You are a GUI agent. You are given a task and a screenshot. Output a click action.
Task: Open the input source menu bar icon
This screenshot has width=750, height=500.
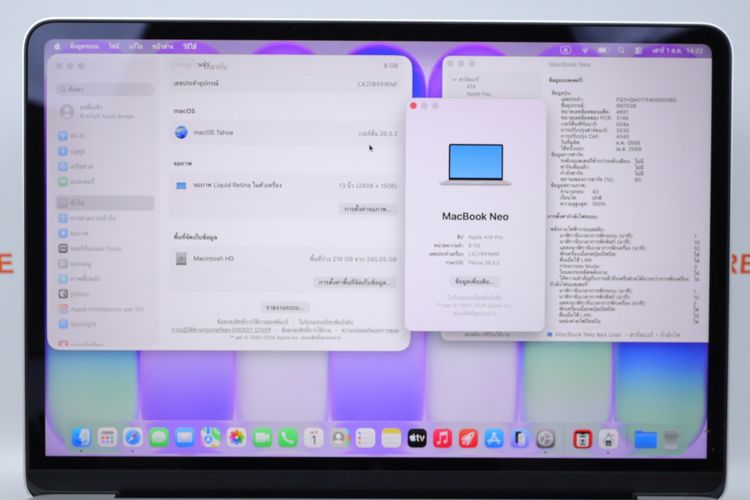565,50
